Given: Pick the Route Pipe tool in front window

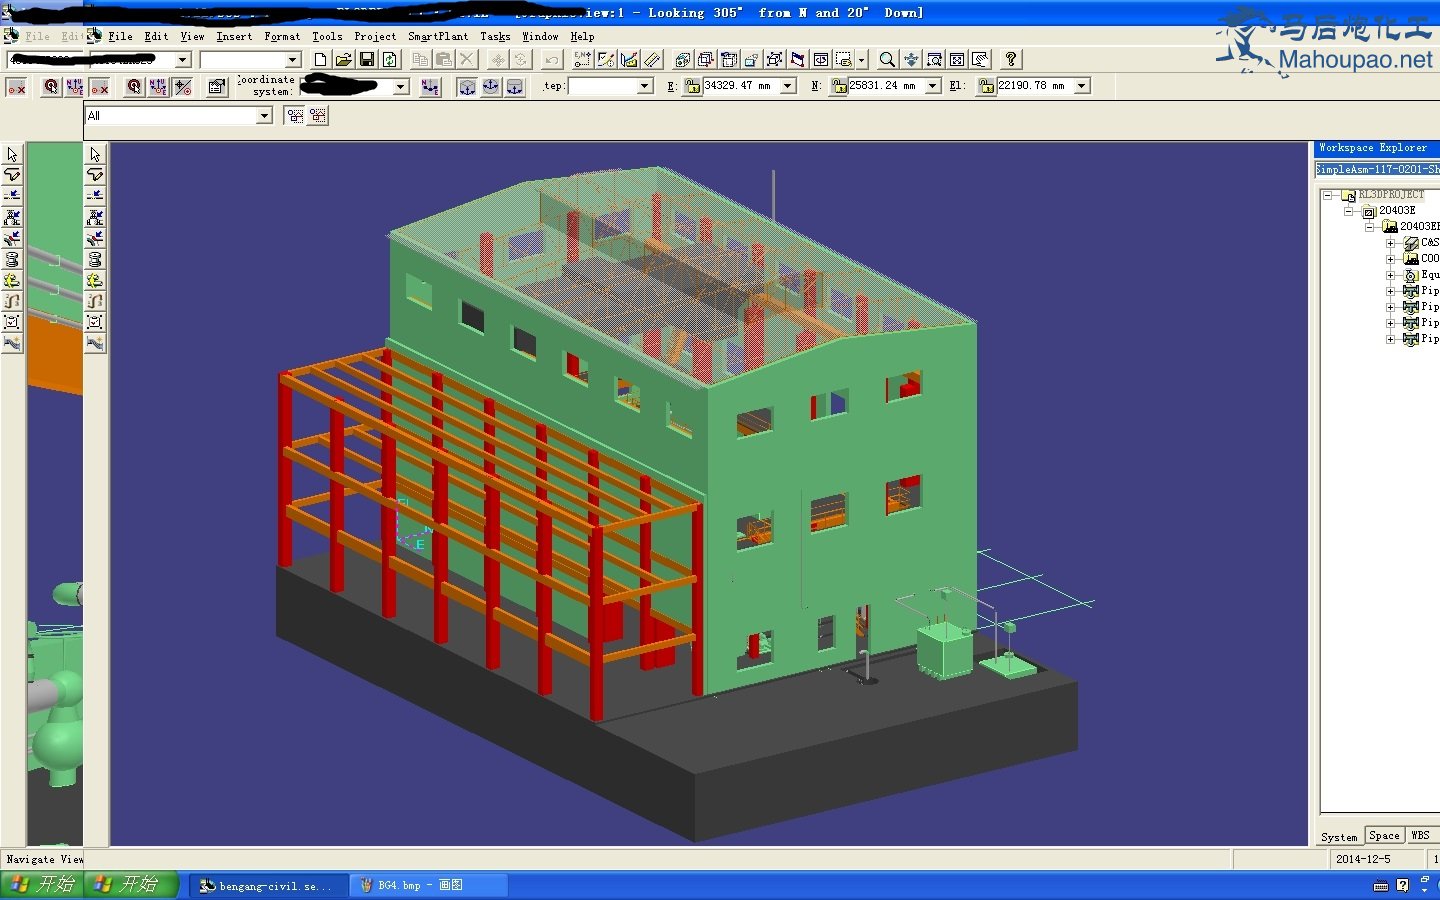Looking at the screenshot, I should [x=95, y=175].
